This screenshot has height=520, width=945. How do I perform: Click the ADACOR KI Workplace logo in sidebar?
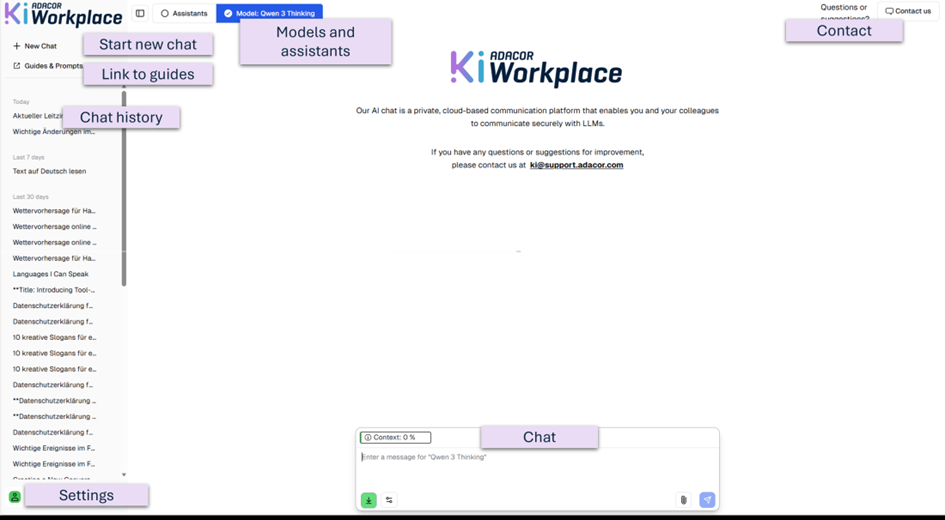63,15
